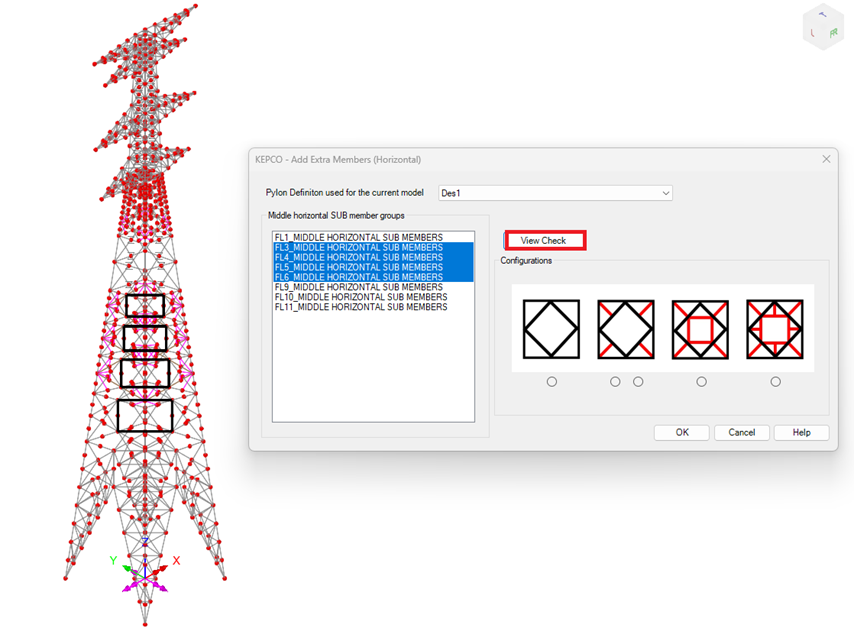
Task: Select radio button under third configuration
Action: 701,382
